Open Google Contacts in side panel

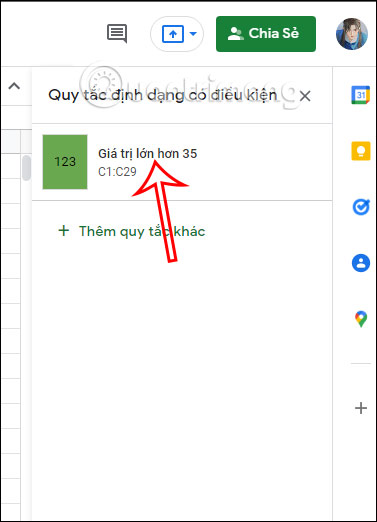pos(361,263)
